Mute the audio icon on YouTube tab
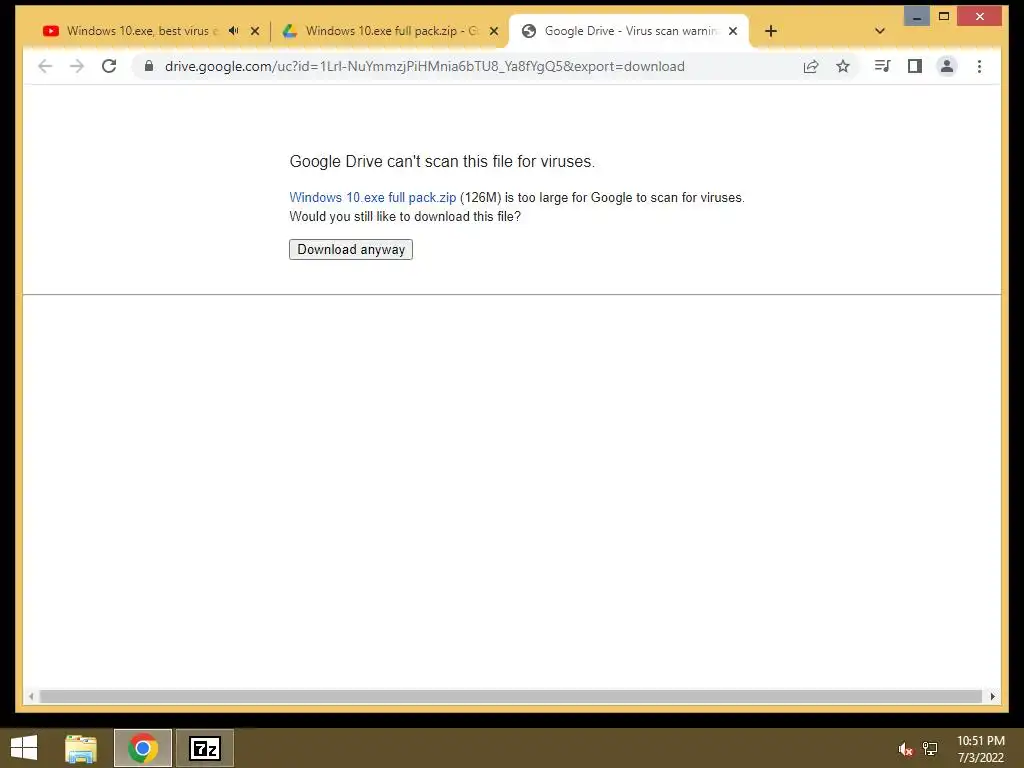The height and width of the screenshot is (768, 1024). point(233,31)
